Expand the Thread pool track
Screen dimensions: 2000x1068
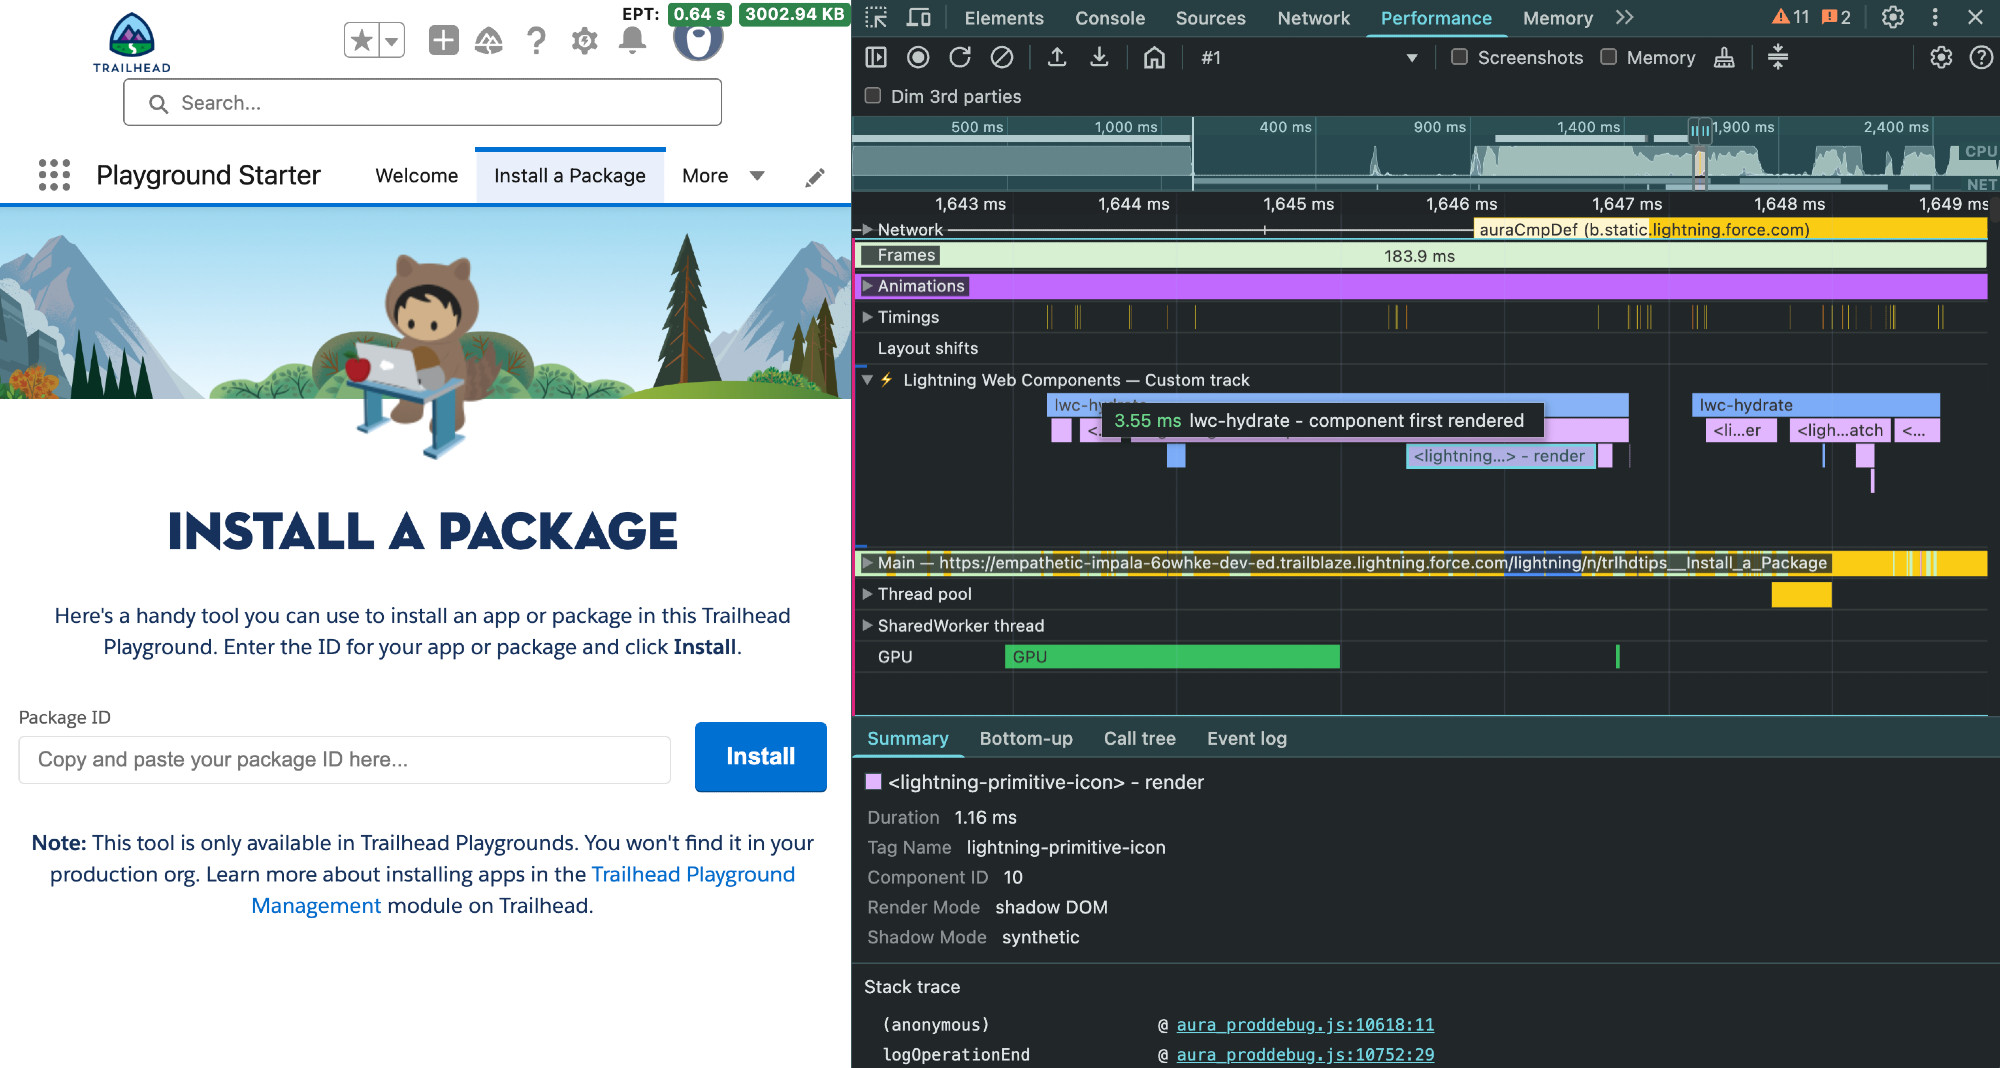[867, 594]
